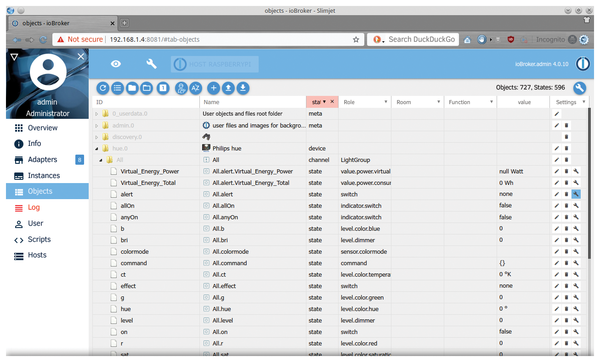Click the add new object plus icon
This screenshot has width=600, height=362.
click(x=214, y=88)
